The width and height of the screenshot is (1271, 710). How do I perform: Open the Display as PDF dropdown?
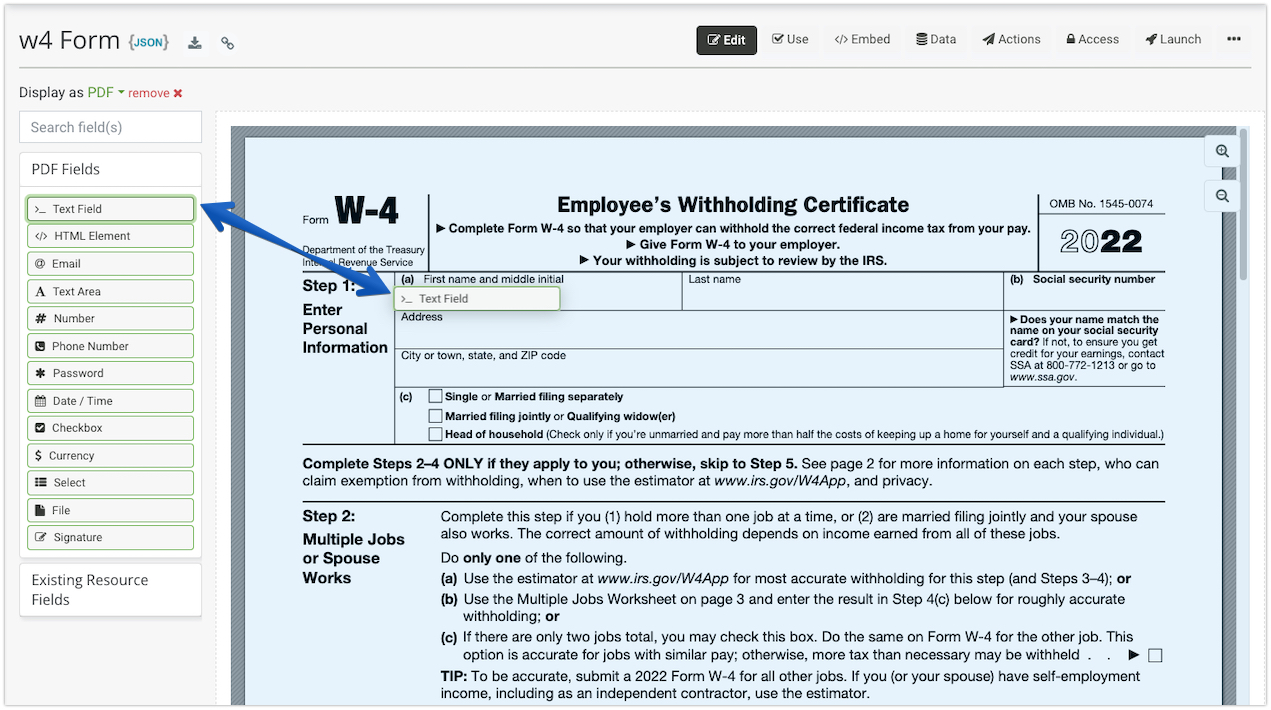point(105,93)
